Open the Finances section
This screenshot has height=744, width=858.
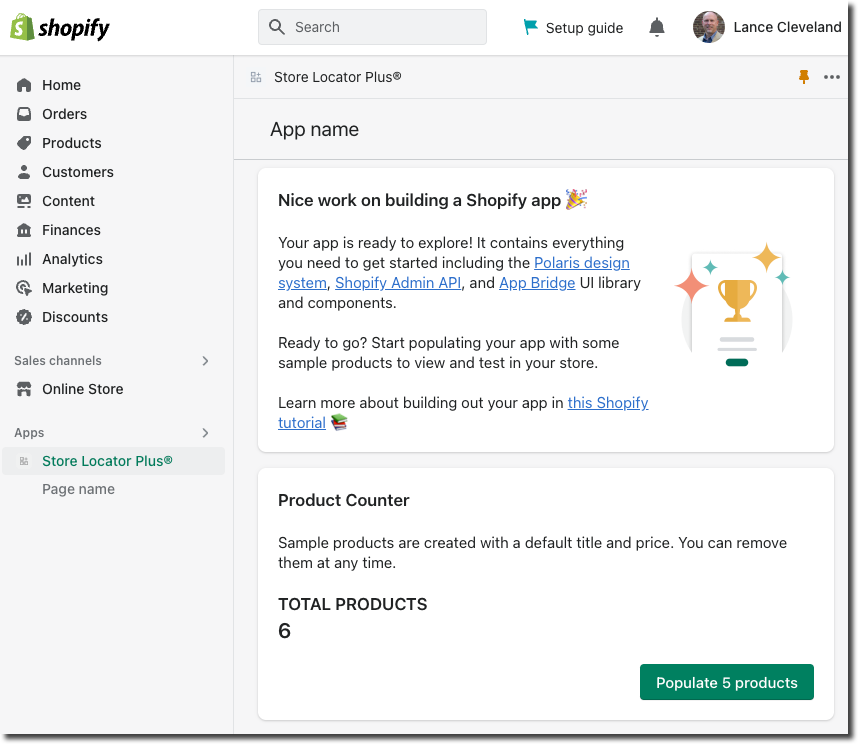point(68,230)
